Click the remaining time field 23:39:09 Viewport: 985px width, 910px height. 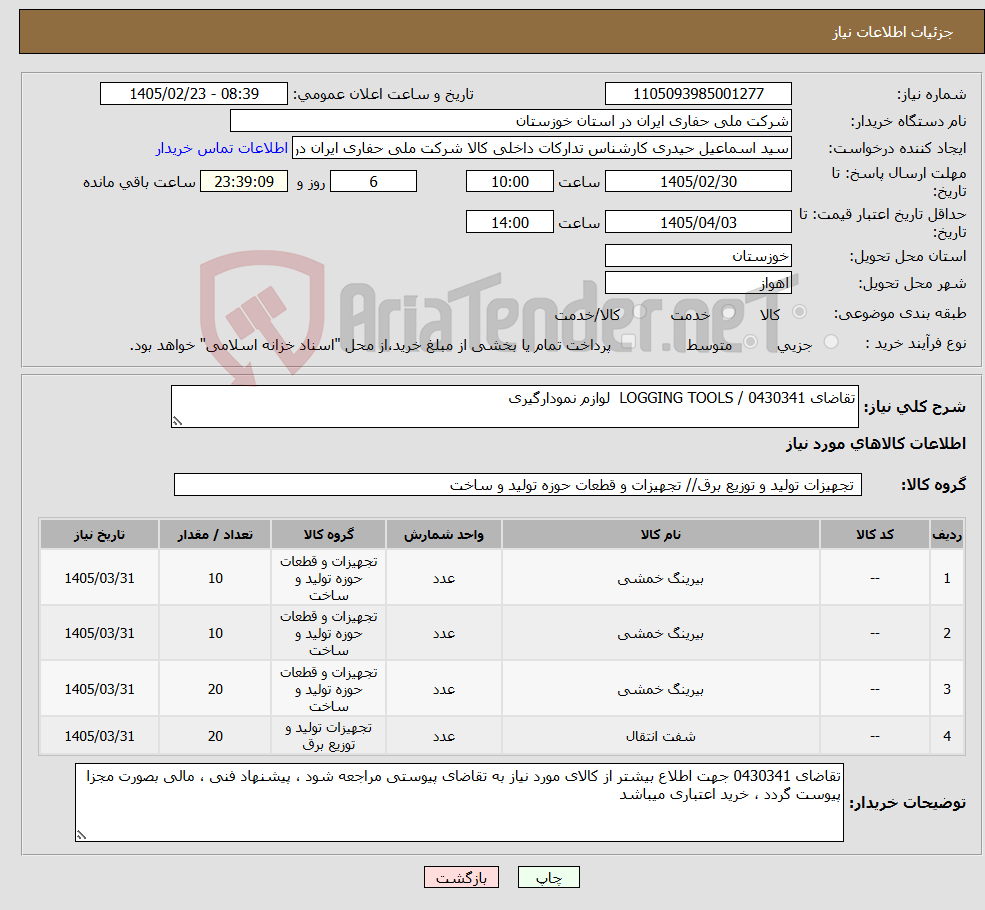[x=244, y=181]
